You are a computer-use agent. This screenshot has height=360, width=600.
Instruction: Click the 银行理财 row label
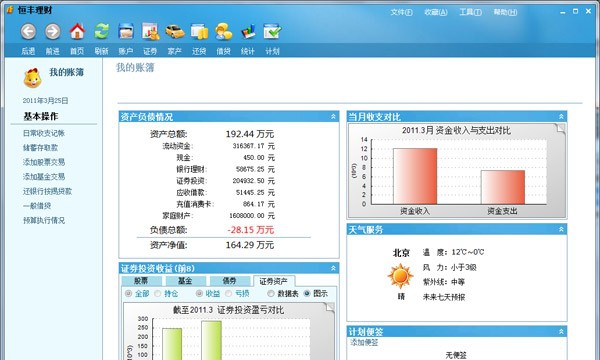click(x=192, y=169)
